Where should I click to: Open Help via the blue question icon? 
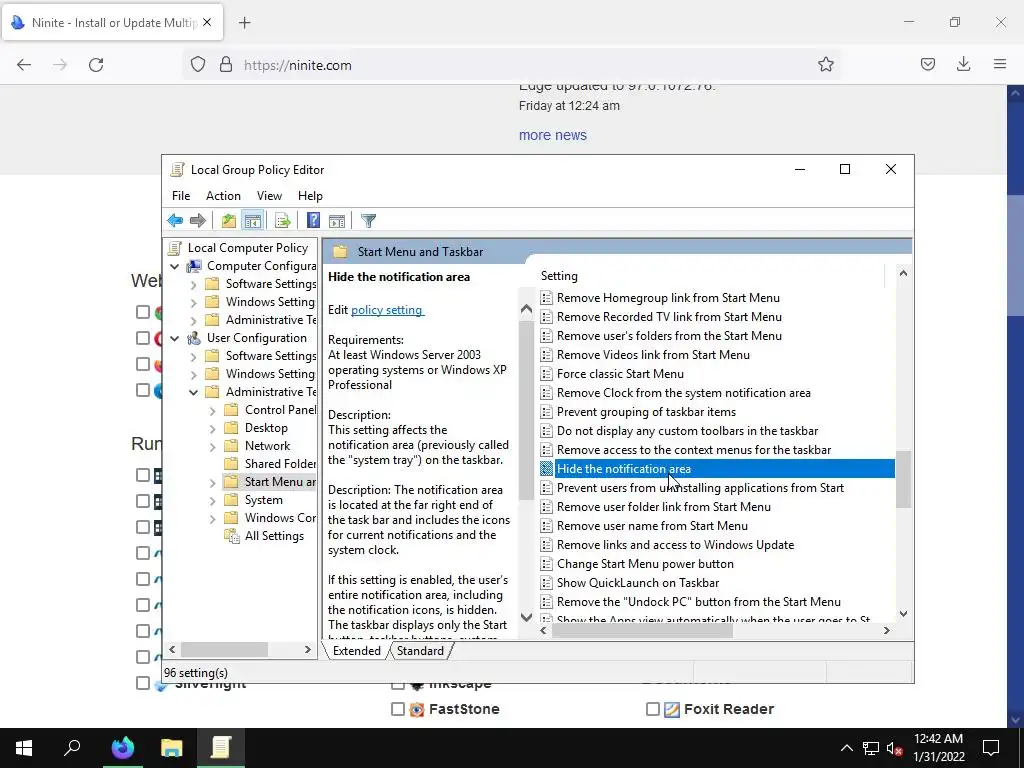pyautogui.click(x=313, y=221)
